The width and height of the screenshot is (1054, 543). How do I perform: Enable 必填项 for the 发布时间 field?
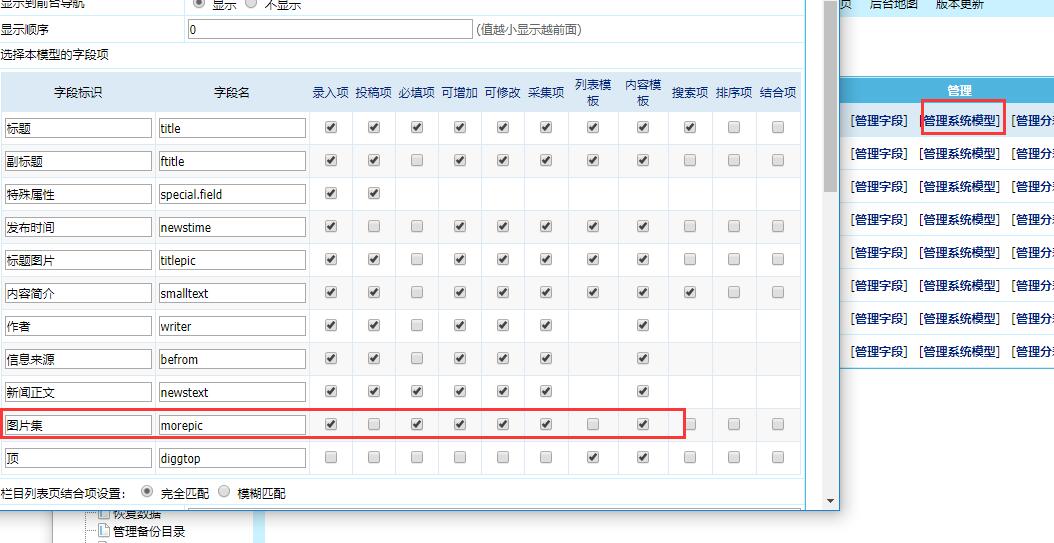(x=417, y=227)
